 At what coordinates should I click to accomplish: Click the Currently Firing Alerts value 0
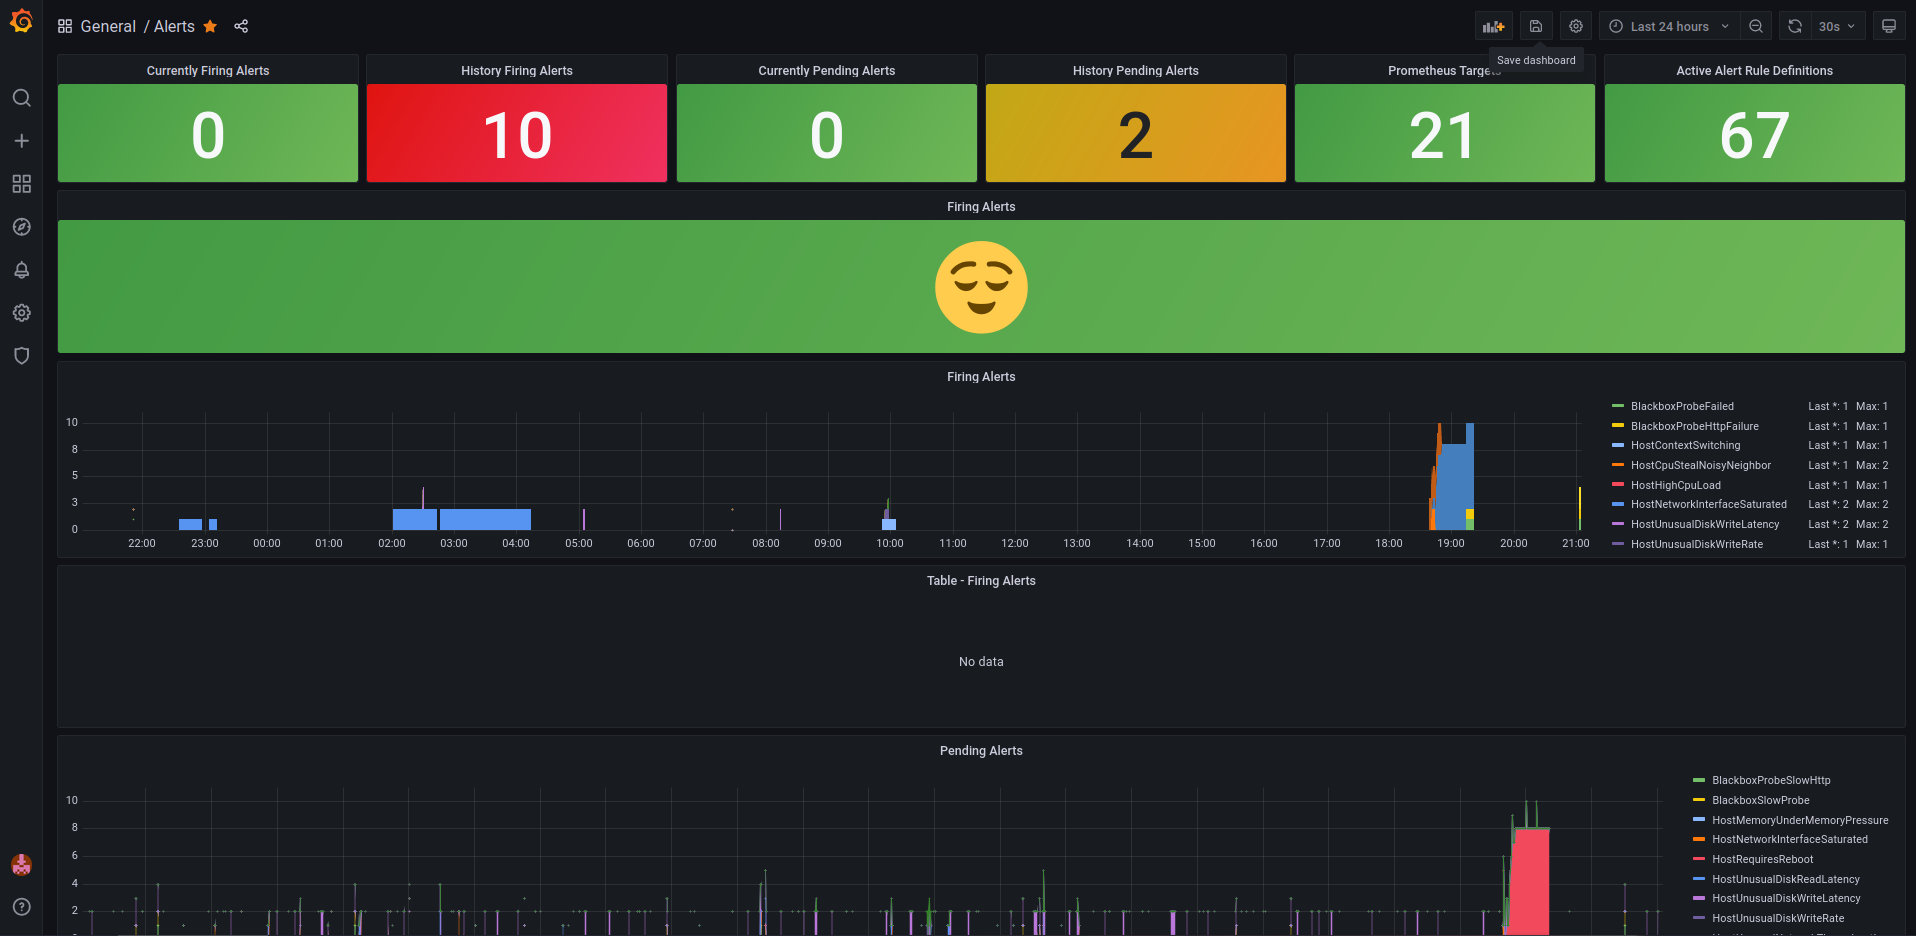click(x=208, y=135)
